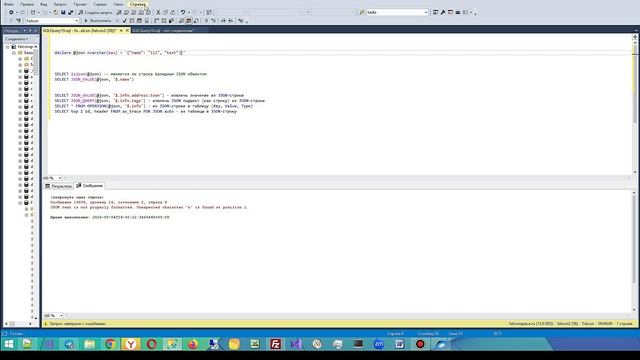This screenshot has width=640, height=360.
Task: Click the Выполнить (Execute) button
Action: 97,20
